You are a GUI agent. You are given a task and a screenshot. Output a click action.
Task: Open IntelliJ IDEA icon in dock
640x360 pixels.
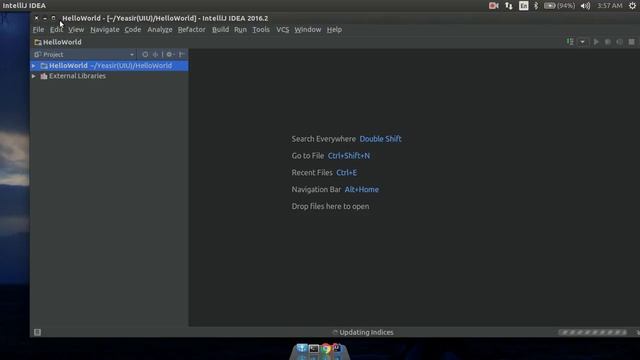coord(337,348)
